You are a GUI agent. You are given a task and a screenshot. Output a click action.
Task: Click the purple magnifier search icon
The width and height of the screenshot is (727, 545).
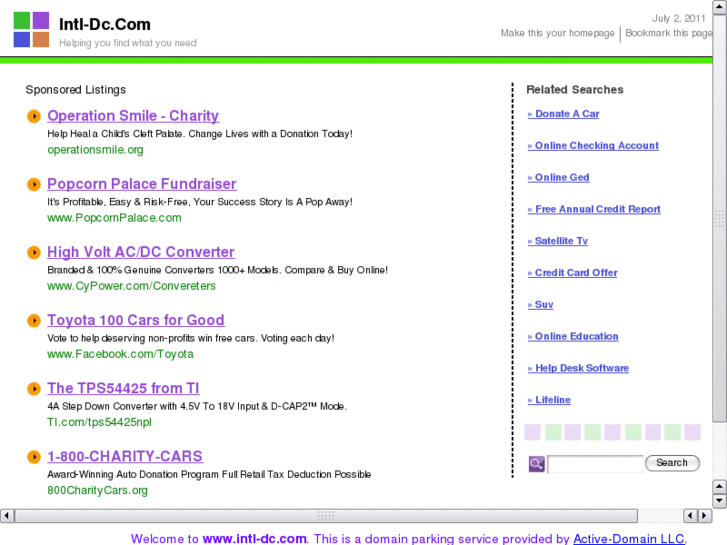tap(536, 464)
